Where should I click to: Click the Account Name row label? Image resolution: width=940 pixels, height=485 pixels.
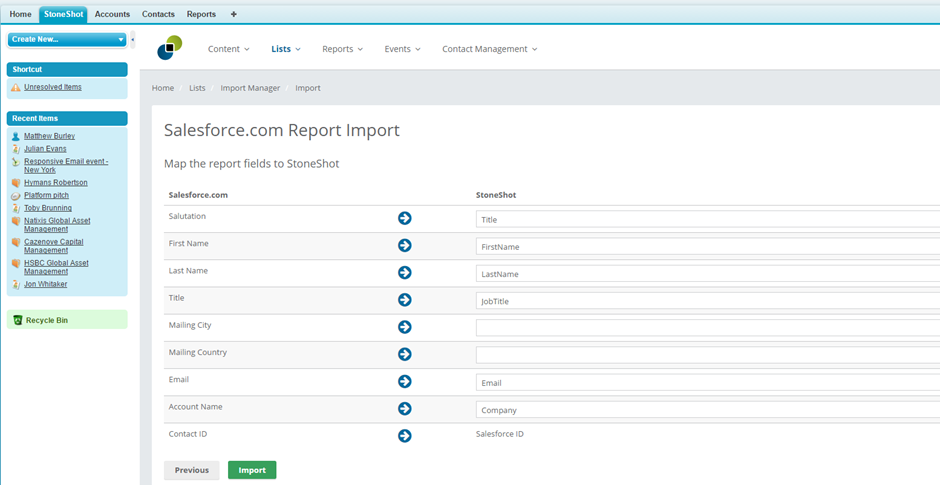pos(195,407)
